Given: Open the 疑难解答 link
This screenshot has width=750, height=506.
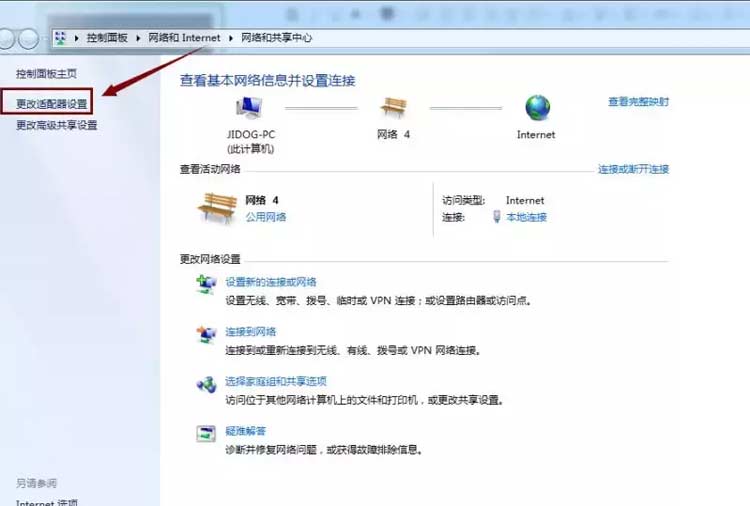Looking at the screenshot, I should pyautogui.click(x=245, y=431).
